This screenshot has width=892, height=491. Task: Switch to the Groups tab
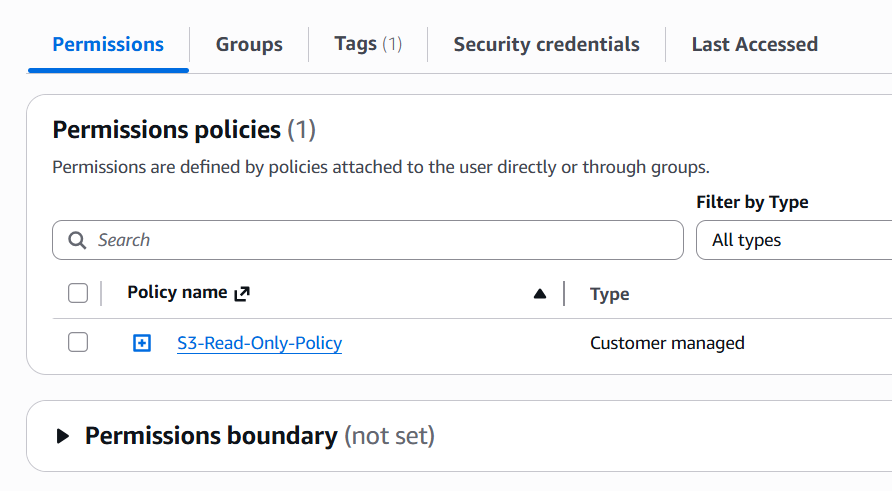(x=249, y=44)
